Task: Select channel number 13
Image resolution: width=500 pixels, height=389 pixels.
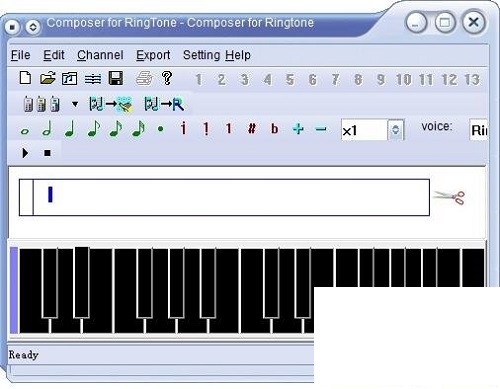Action: tap(472, 79)
